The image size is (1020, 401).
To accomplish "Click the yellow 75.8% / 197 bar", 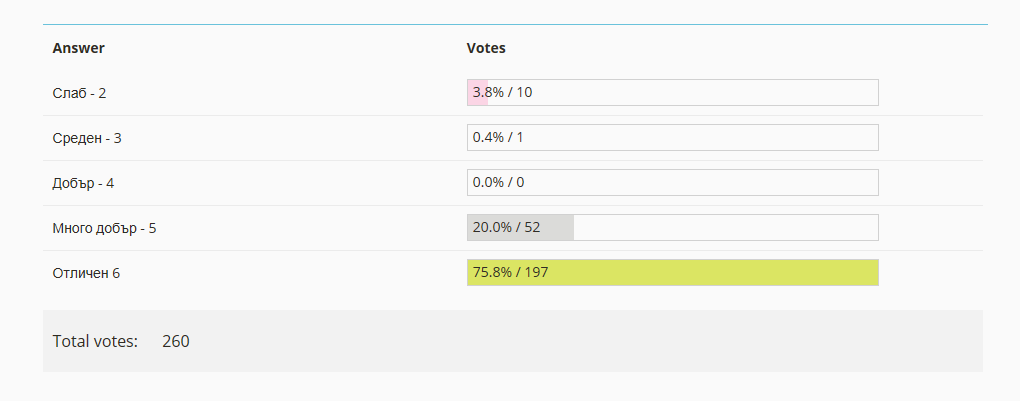I will coord(673,272).
